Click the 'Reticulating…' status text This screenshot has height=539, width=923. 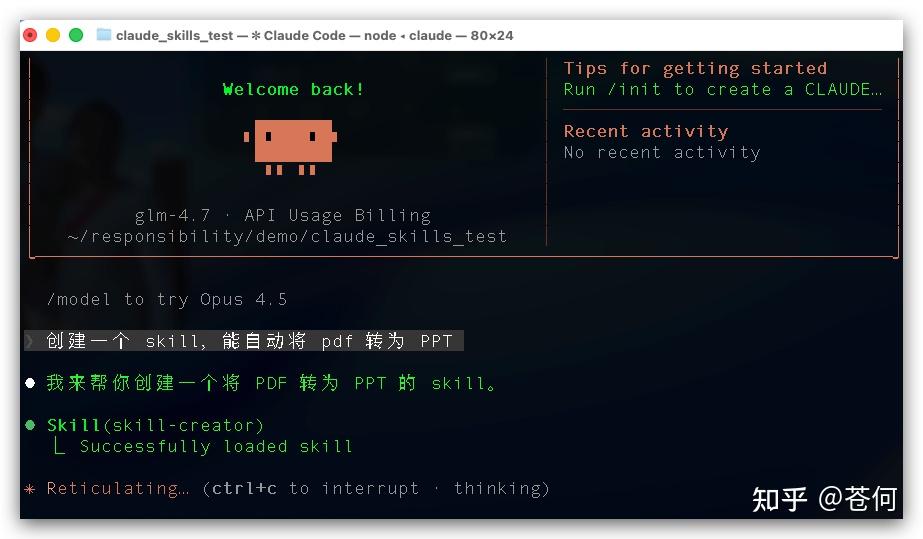pos(118,489)
